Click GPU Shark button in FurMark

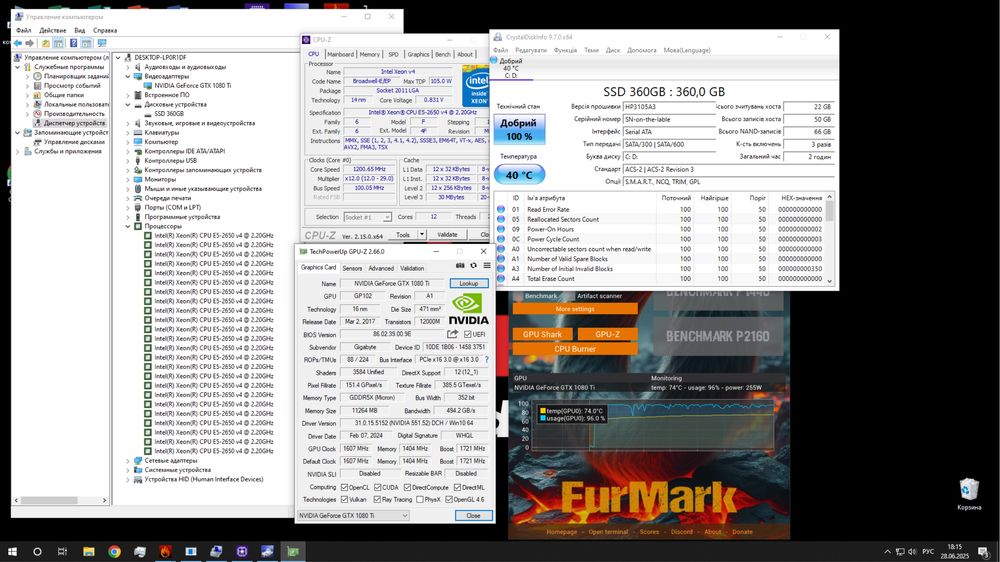(x=543, y=334)
